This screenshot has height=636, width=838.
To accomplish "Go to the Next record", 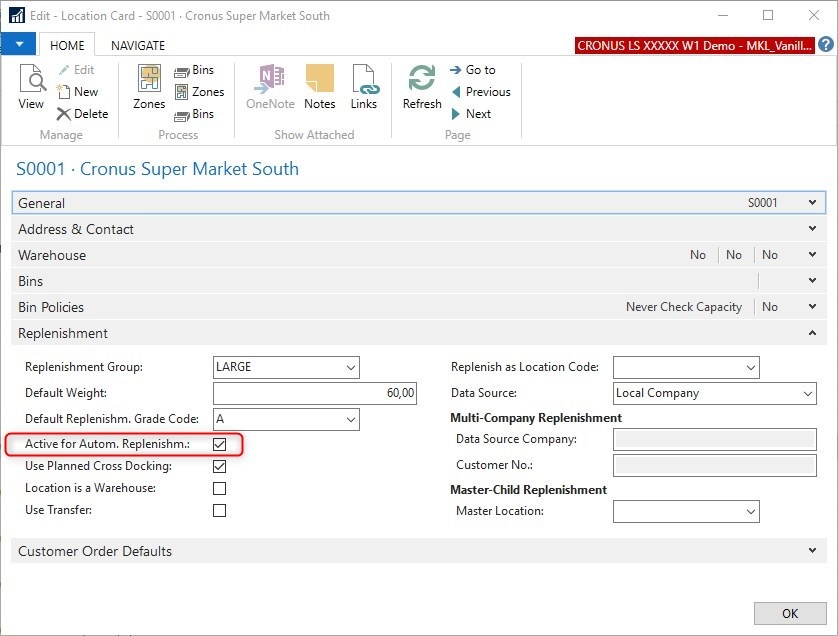I will [470, 114].
